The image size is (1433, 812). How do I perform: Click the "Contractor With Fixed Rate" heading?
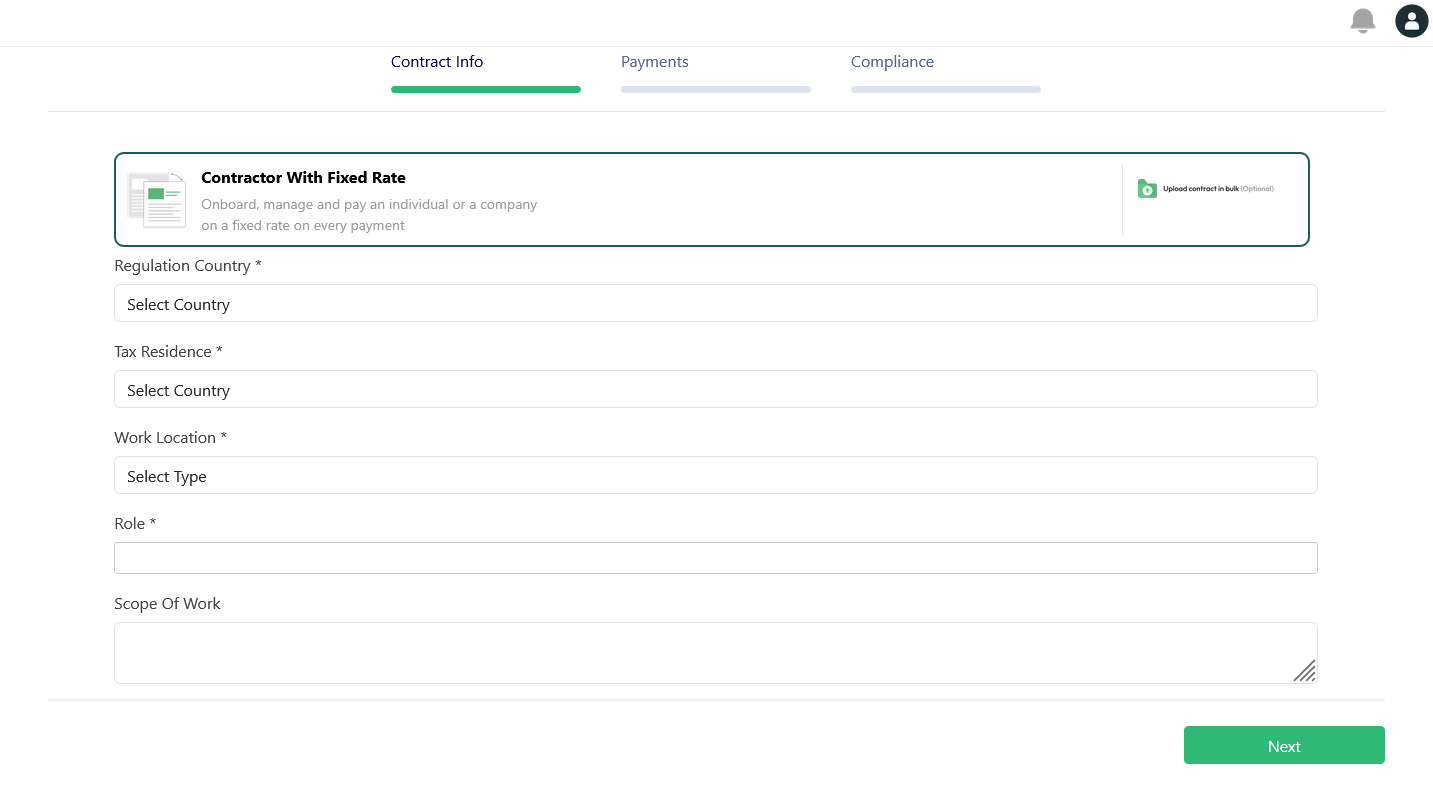pos(303,178)
